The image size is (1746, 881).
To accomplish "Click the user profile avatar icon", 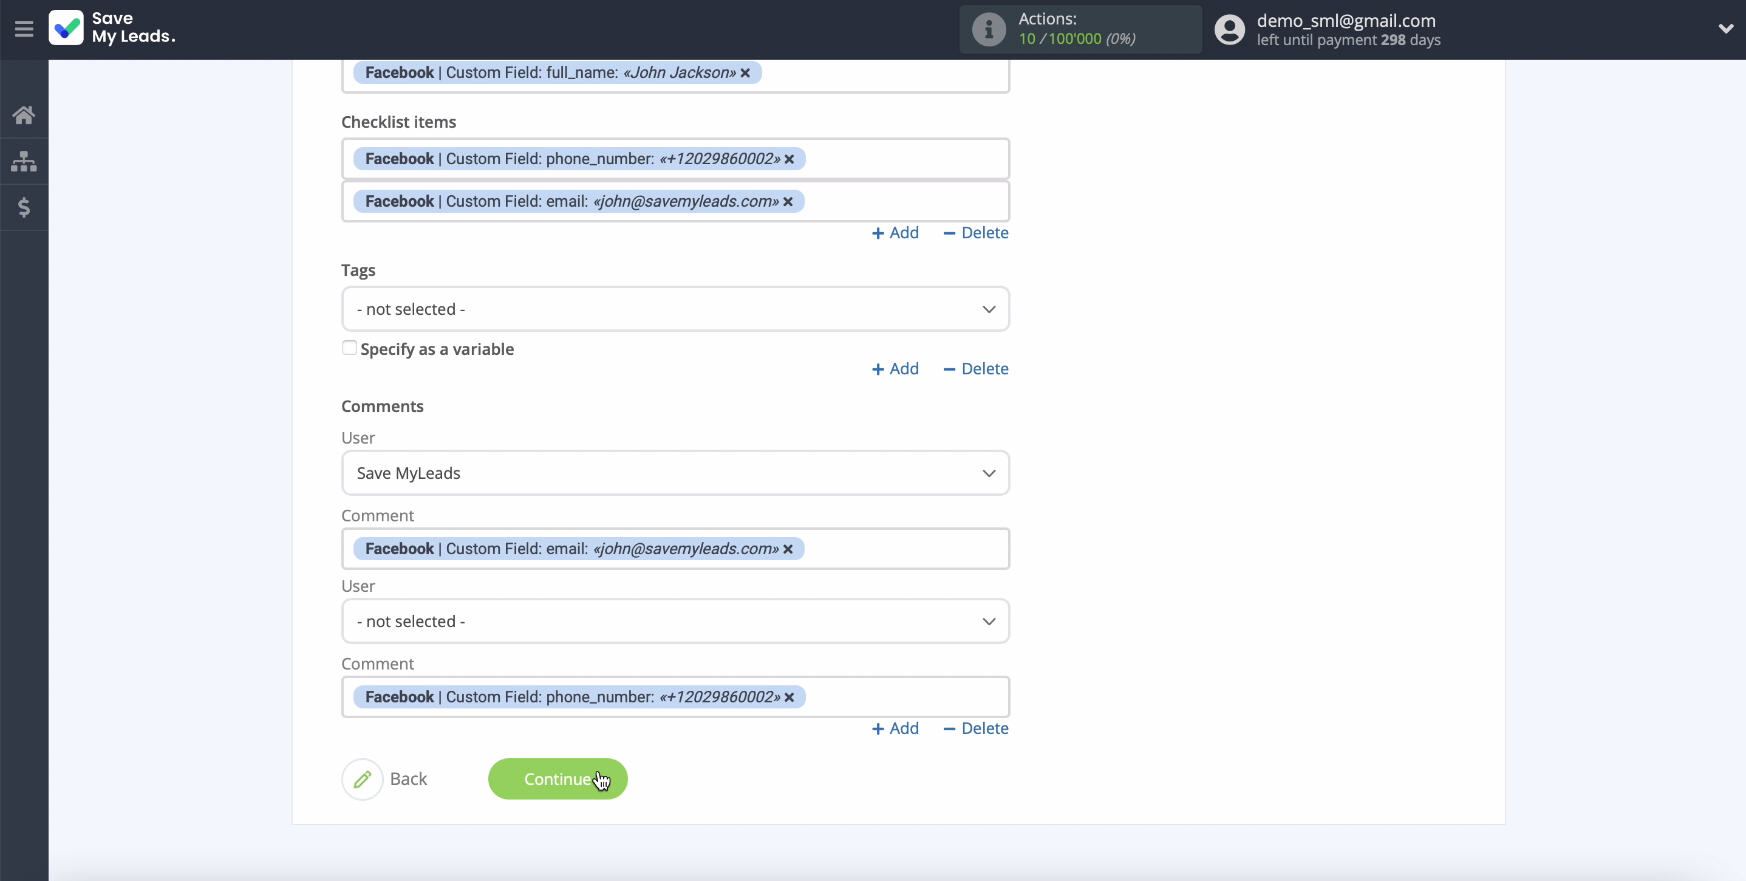I will [1229, 29].
